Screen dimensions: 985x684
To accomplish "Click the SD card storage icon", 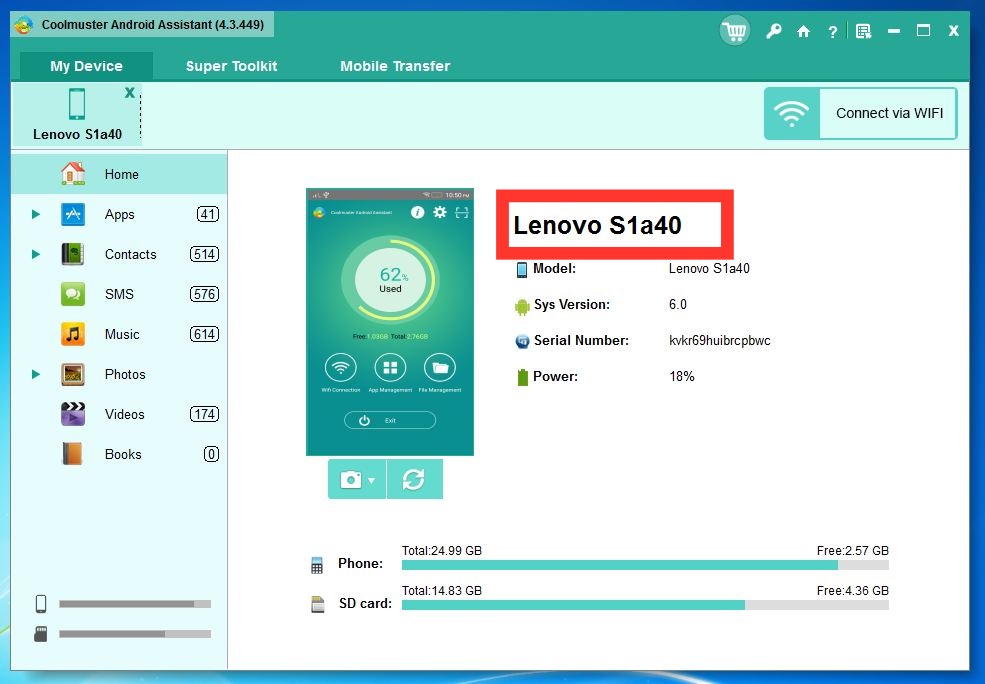I will (318, 604).
